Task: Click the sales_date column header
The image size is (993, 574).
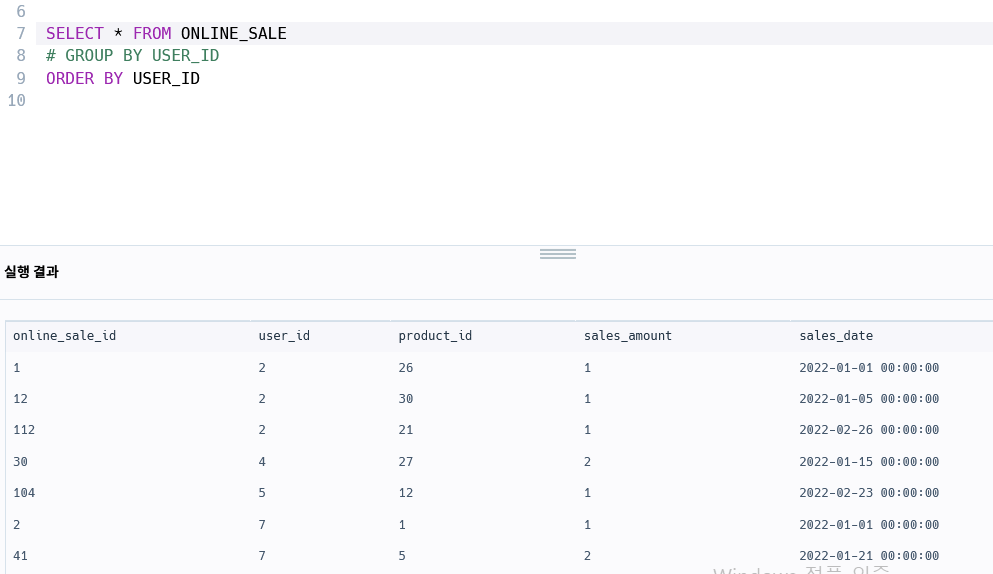Action: click(x=836, y=336)
